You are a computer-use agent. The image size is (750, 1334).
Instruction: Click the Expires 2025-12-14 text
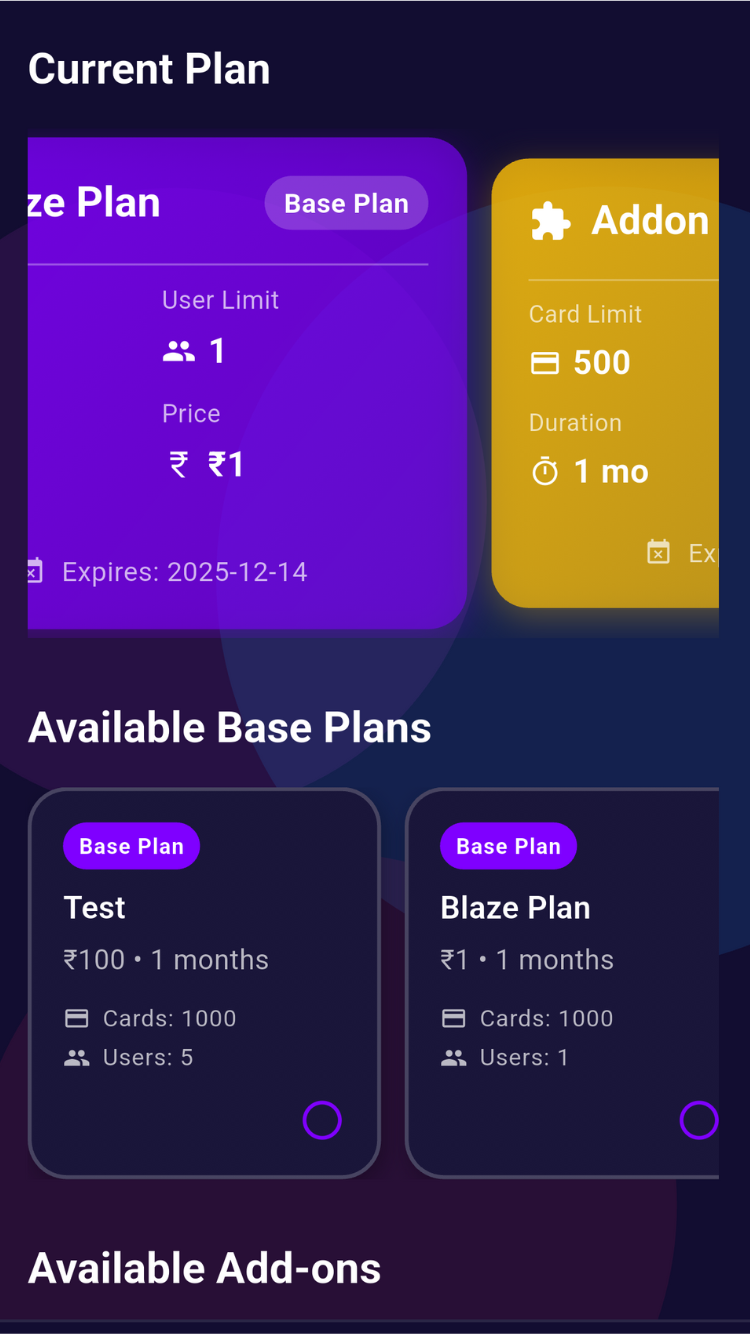pos(185,572)
